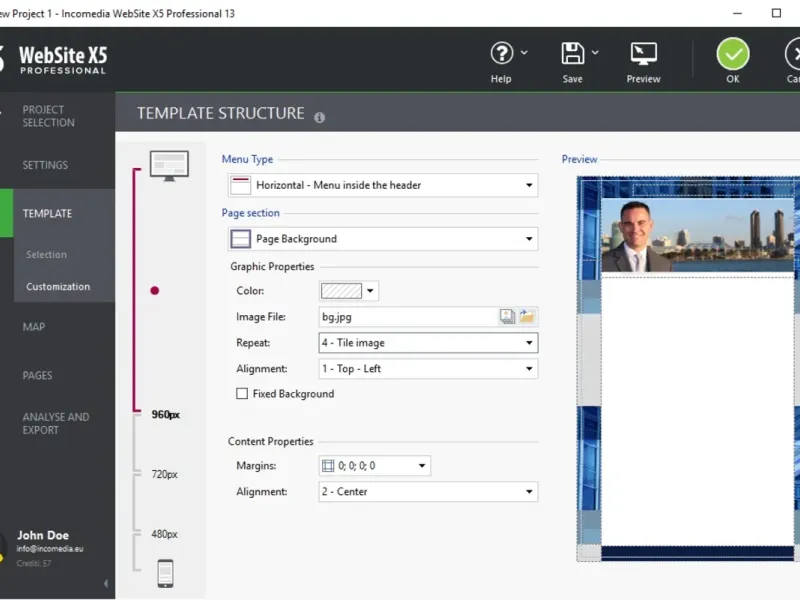Screen dimensions: 800x600
Task: Click the red breakpoint marker dot
Action: 155,291
